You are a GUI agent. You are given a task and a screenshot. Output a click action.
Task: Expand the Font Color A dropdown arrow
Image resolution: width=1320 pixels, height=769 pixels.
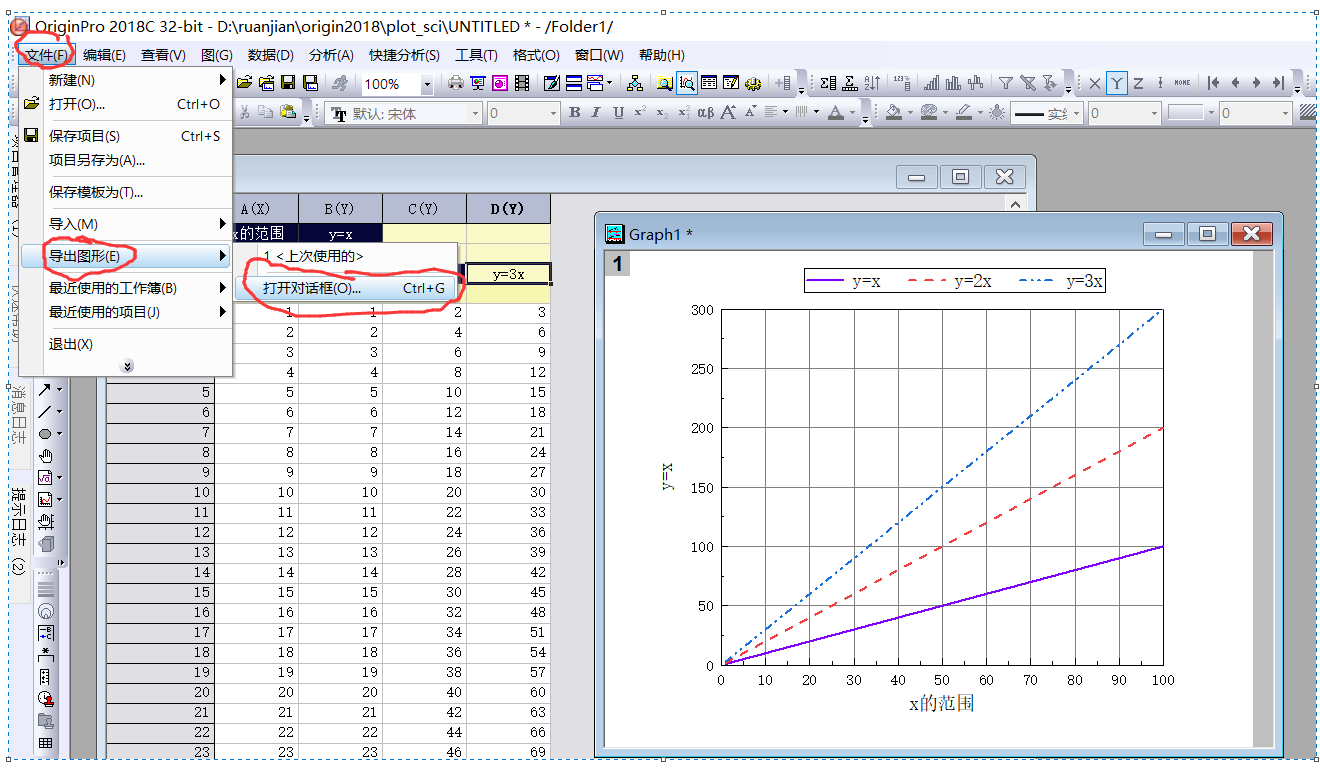[x=852, y=113]
